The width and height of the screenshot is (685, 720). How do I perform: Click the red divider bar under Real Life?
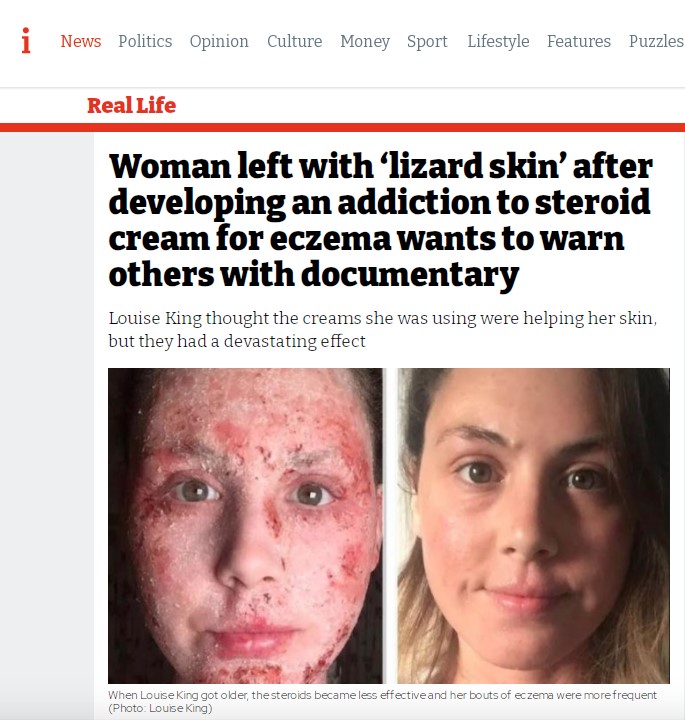(342, 127)
